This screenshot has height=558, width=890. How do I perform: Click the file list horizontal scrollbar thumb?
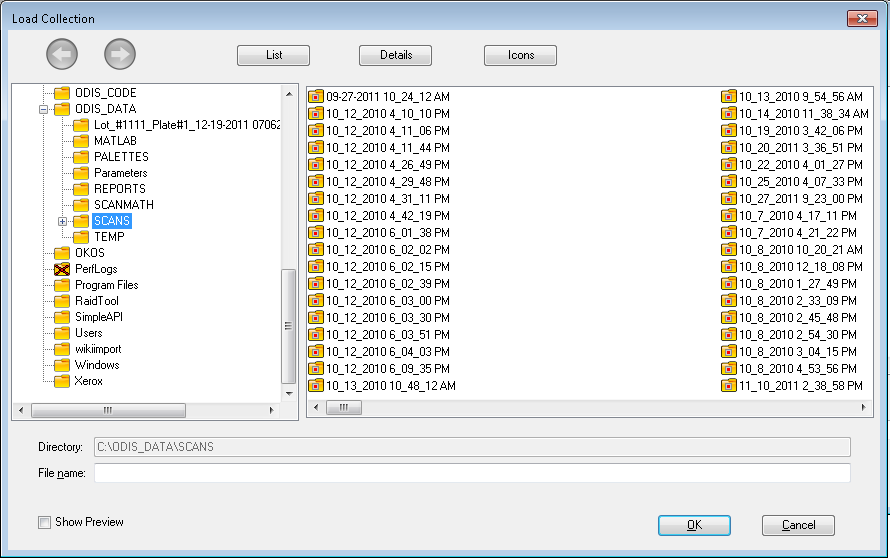click(344, 408)
